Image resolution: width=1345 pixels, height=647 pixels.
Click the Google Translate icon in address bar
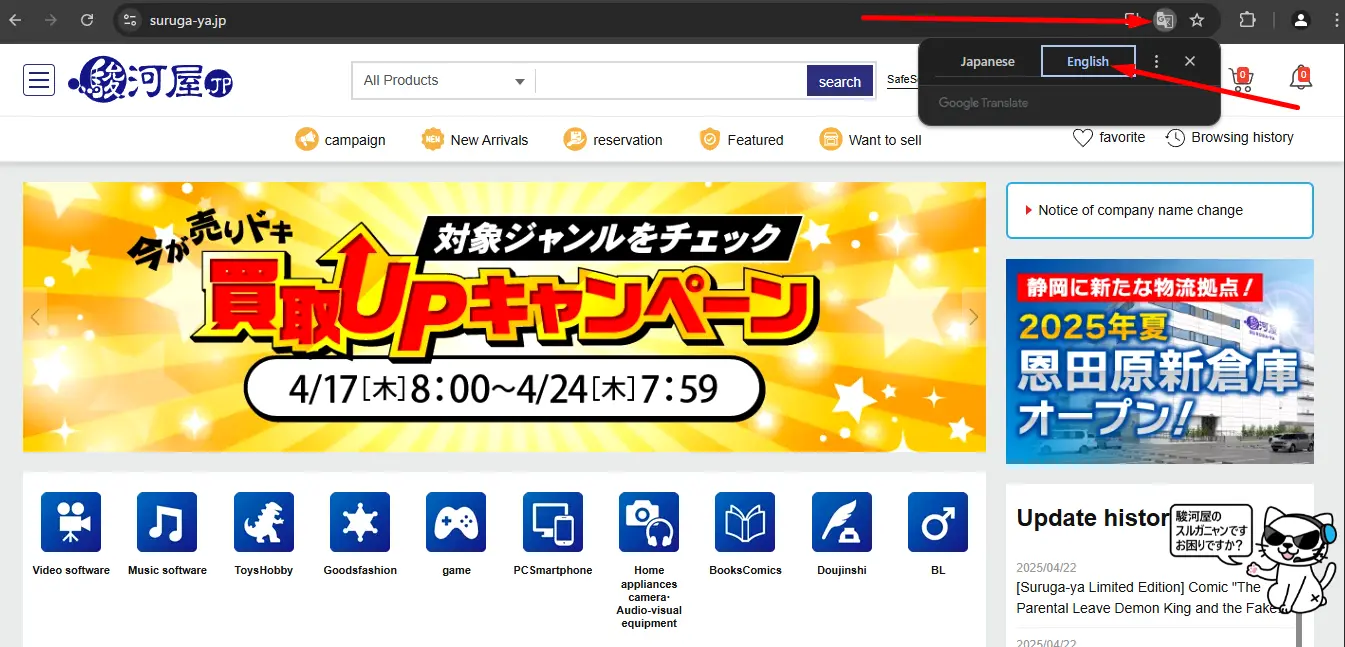[1164, 20]
